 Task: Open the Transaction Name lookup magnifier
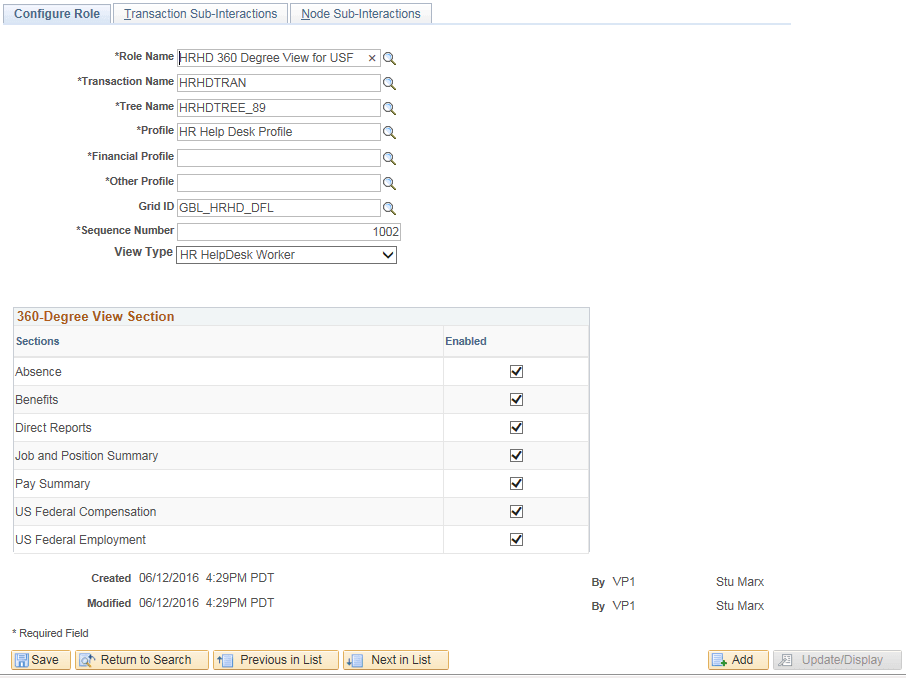tap(389, 83)
